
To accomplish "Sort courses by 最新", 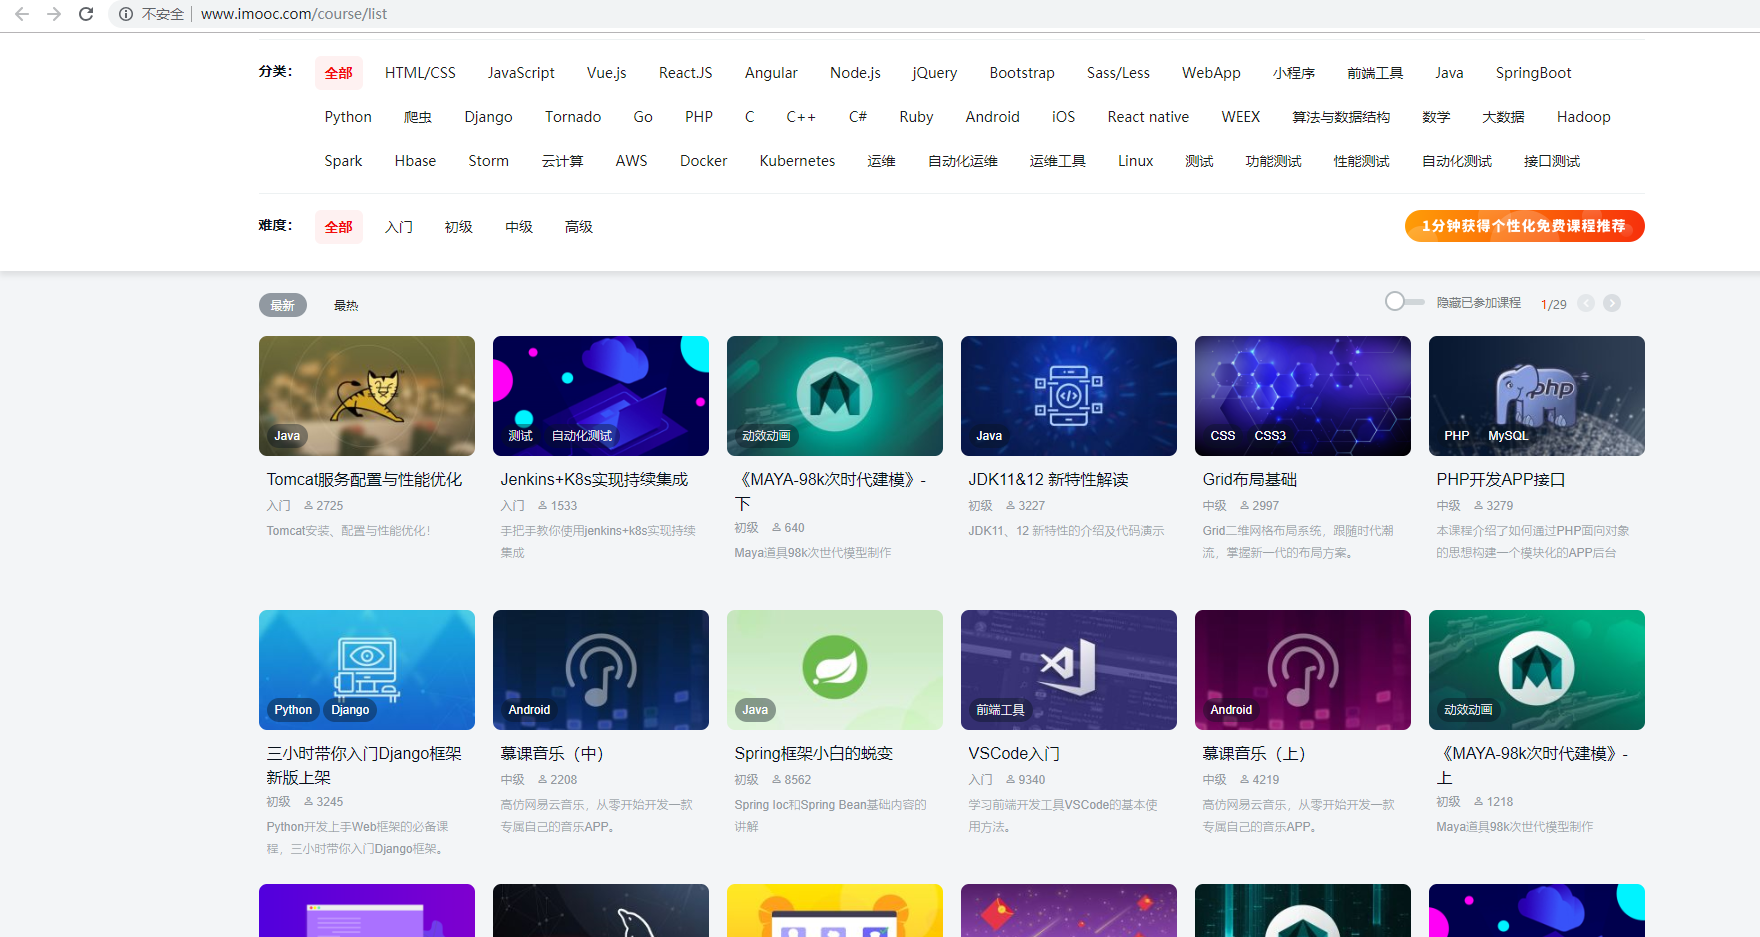I will 283,305.
